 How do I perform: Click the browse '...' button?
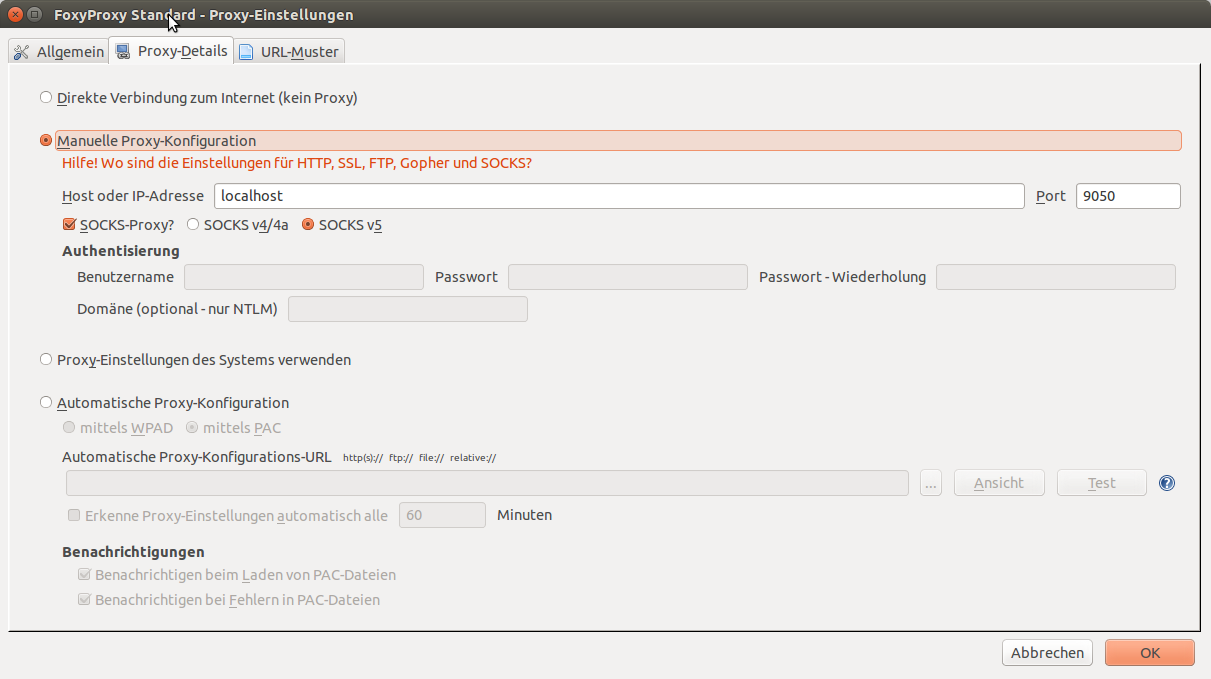[x=931, y=483]
